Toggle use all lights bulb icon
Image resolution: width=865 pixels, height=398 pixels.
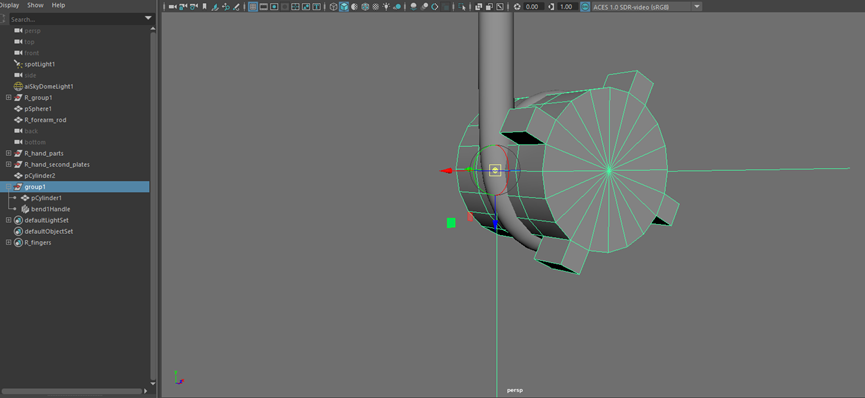click(386, 7)
